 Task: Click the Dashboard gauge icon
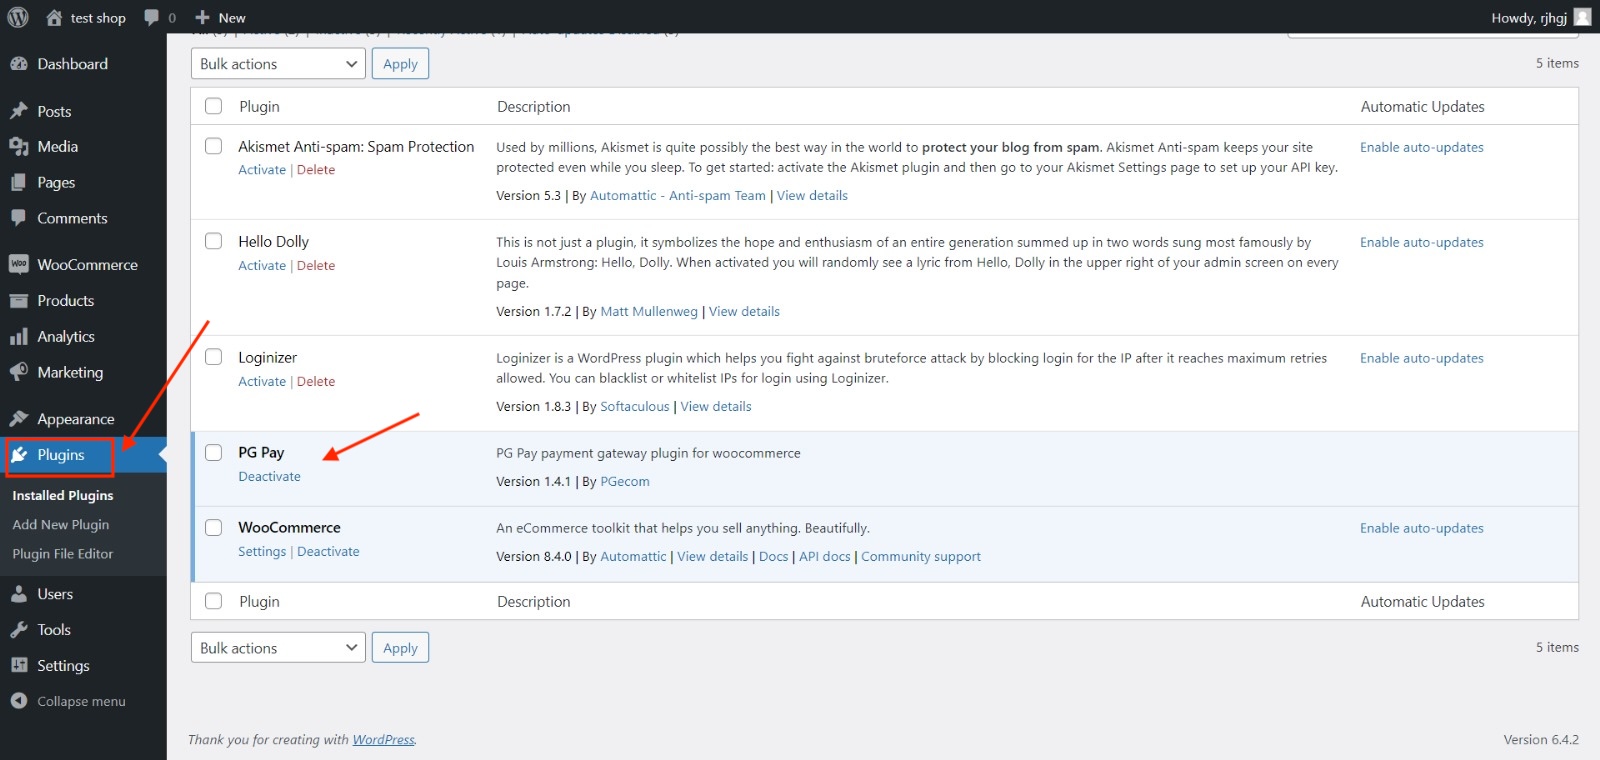18,64
